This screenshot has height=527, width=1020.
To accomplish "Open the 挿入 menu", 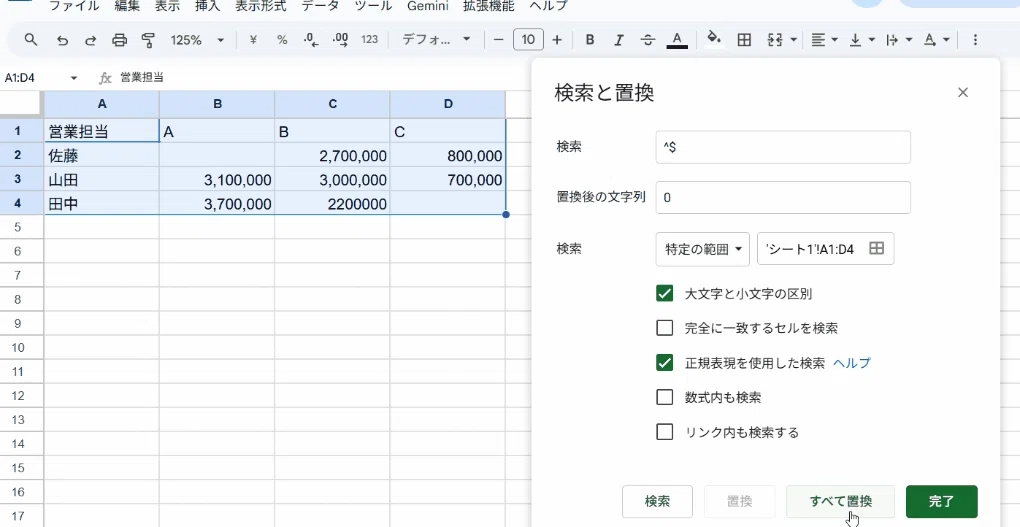I will click(208, 6).
